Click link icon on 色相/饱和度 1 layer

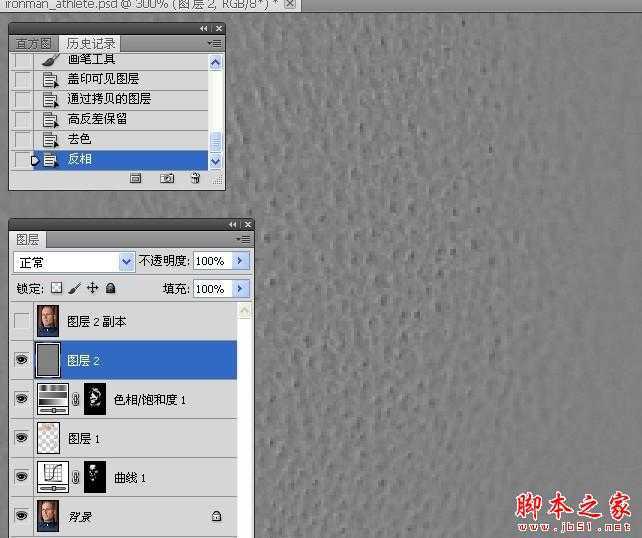point(76,399)
